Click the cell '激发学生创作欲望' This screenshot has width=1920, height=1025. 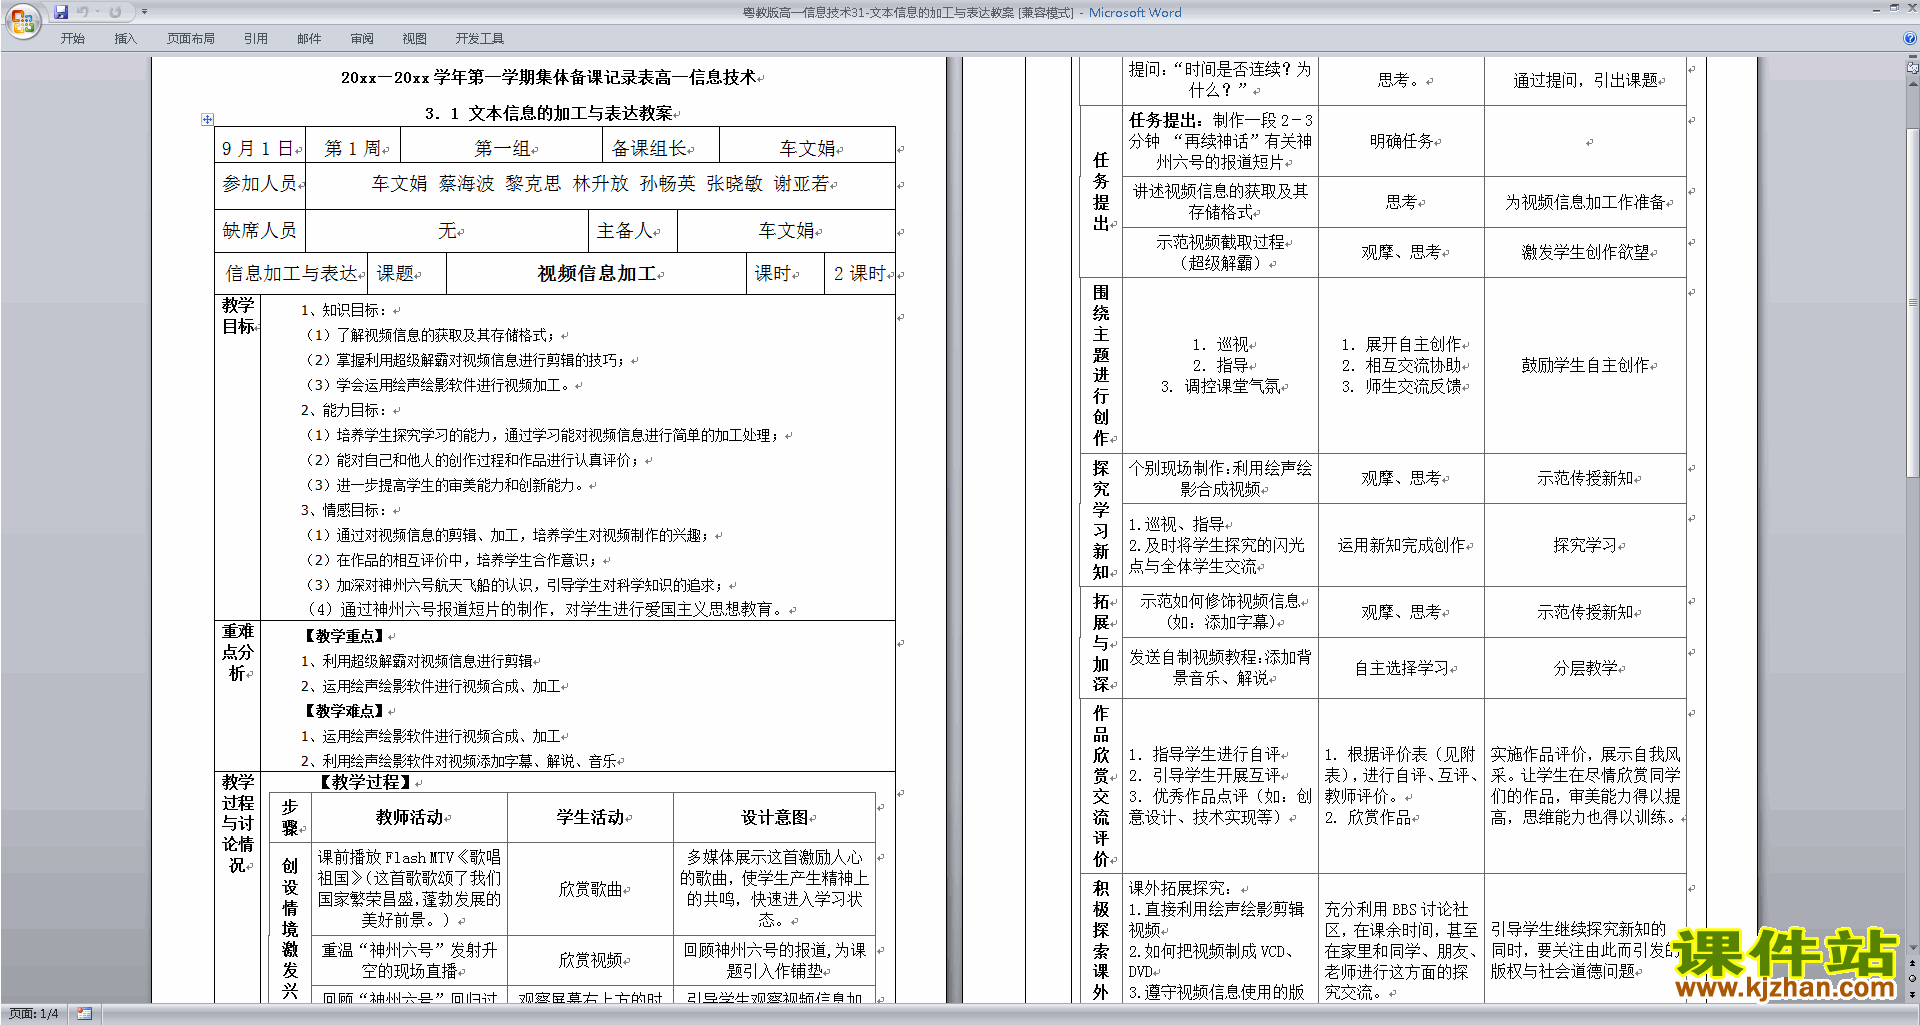click(1586, 252)
